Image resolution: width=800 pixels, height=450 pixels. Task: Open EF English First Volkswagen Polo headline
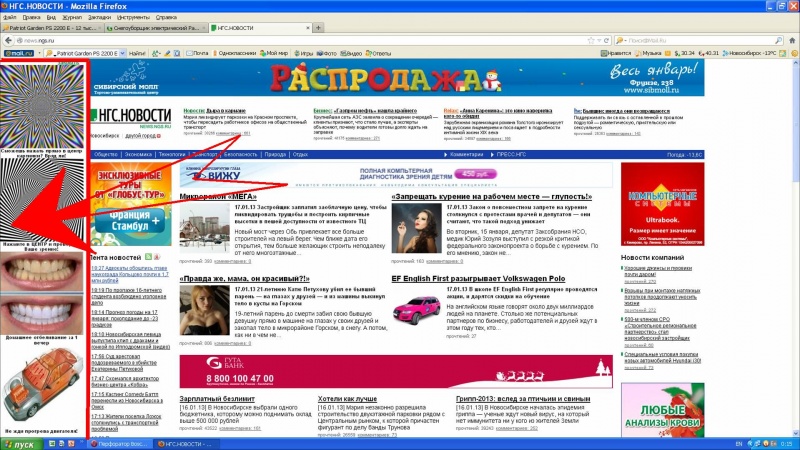pyautogui.click(x=478, y=279)
